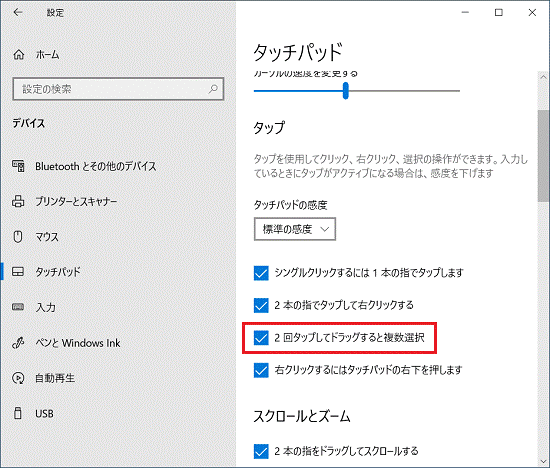Go back with the arrow icon

(x=18, y=12)
